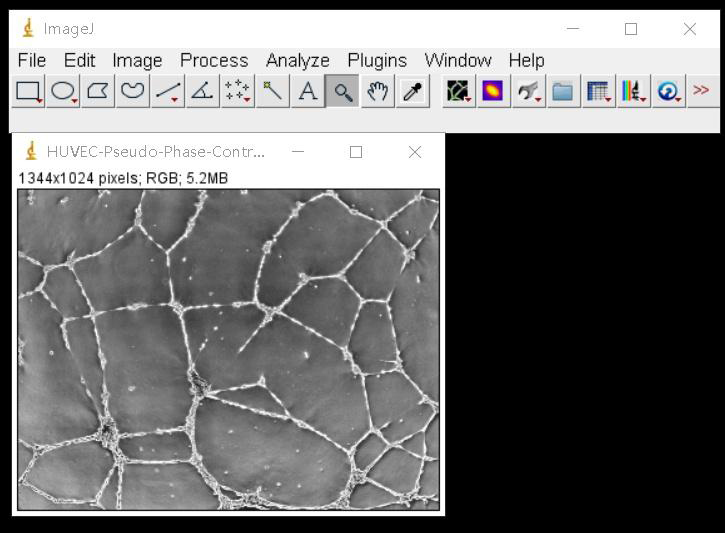Choose the Text tool

(308, 92)
